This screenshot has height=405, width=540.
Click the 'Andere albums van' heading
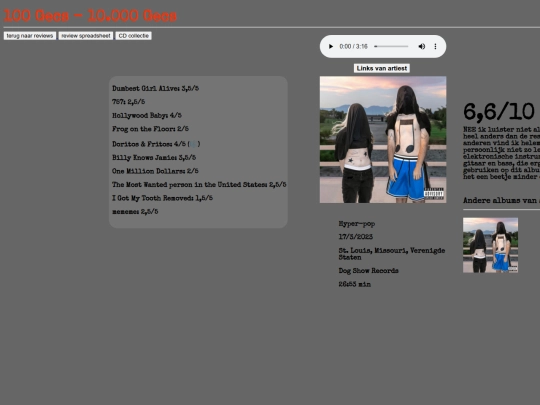(501, 200)
